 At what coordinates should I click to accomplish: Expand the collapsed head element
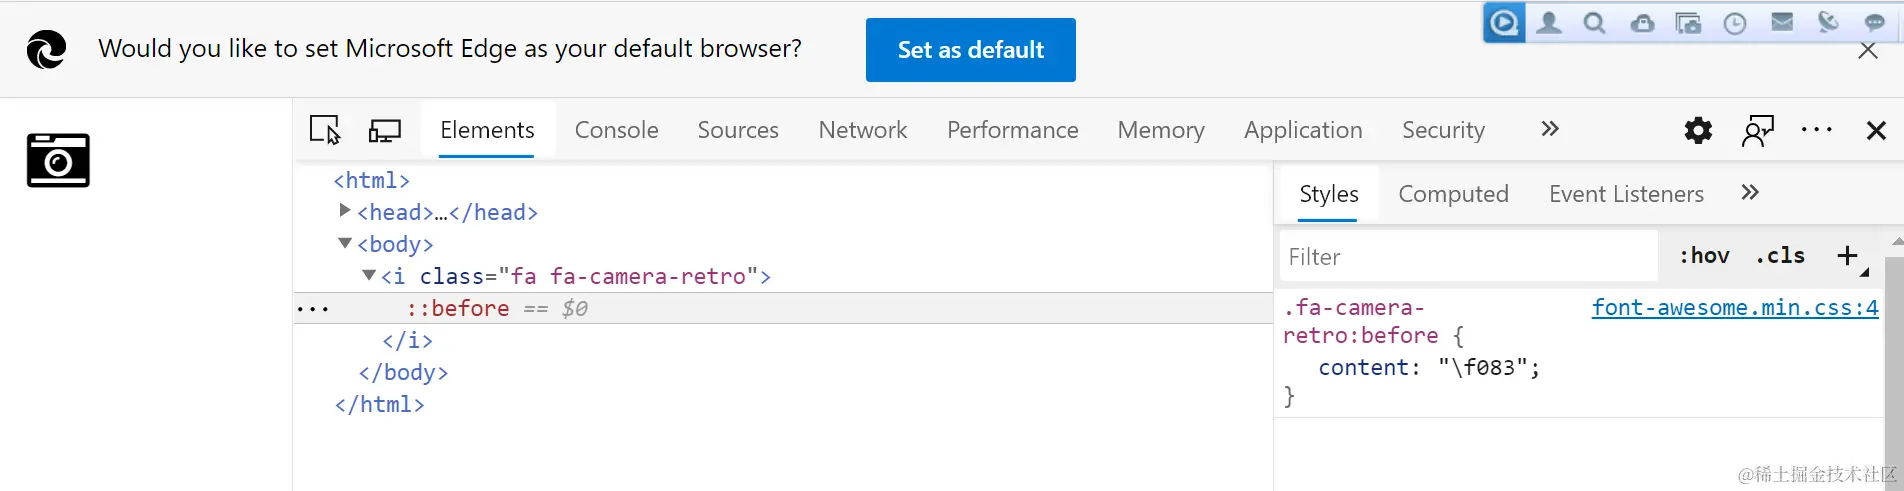(345, 211)
